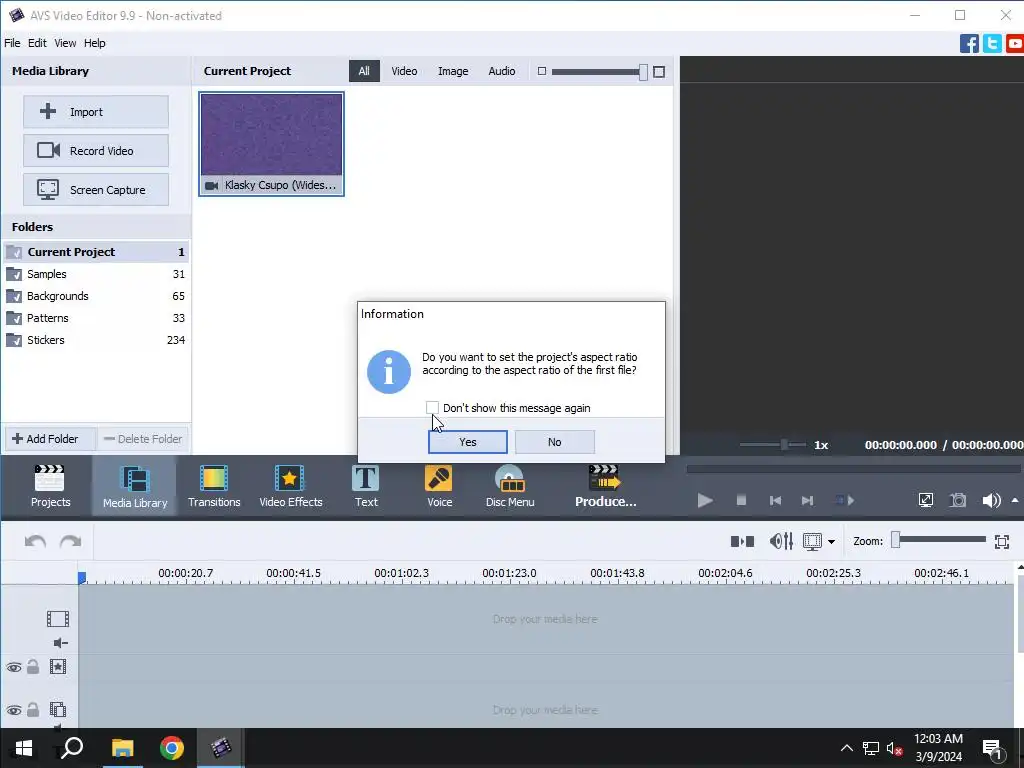Adjust the playback speed slider
The image size is (1024, 768).
pos(784,445)
